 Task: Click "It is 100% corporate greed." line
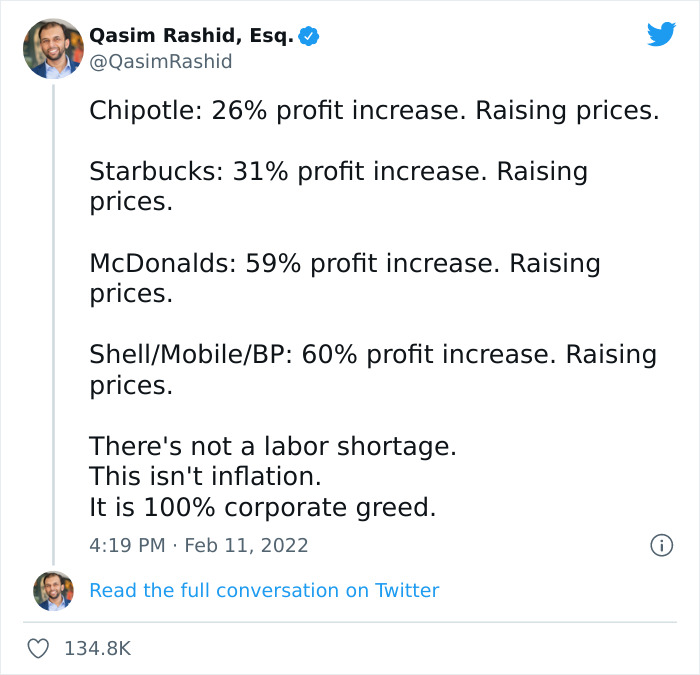263,507
